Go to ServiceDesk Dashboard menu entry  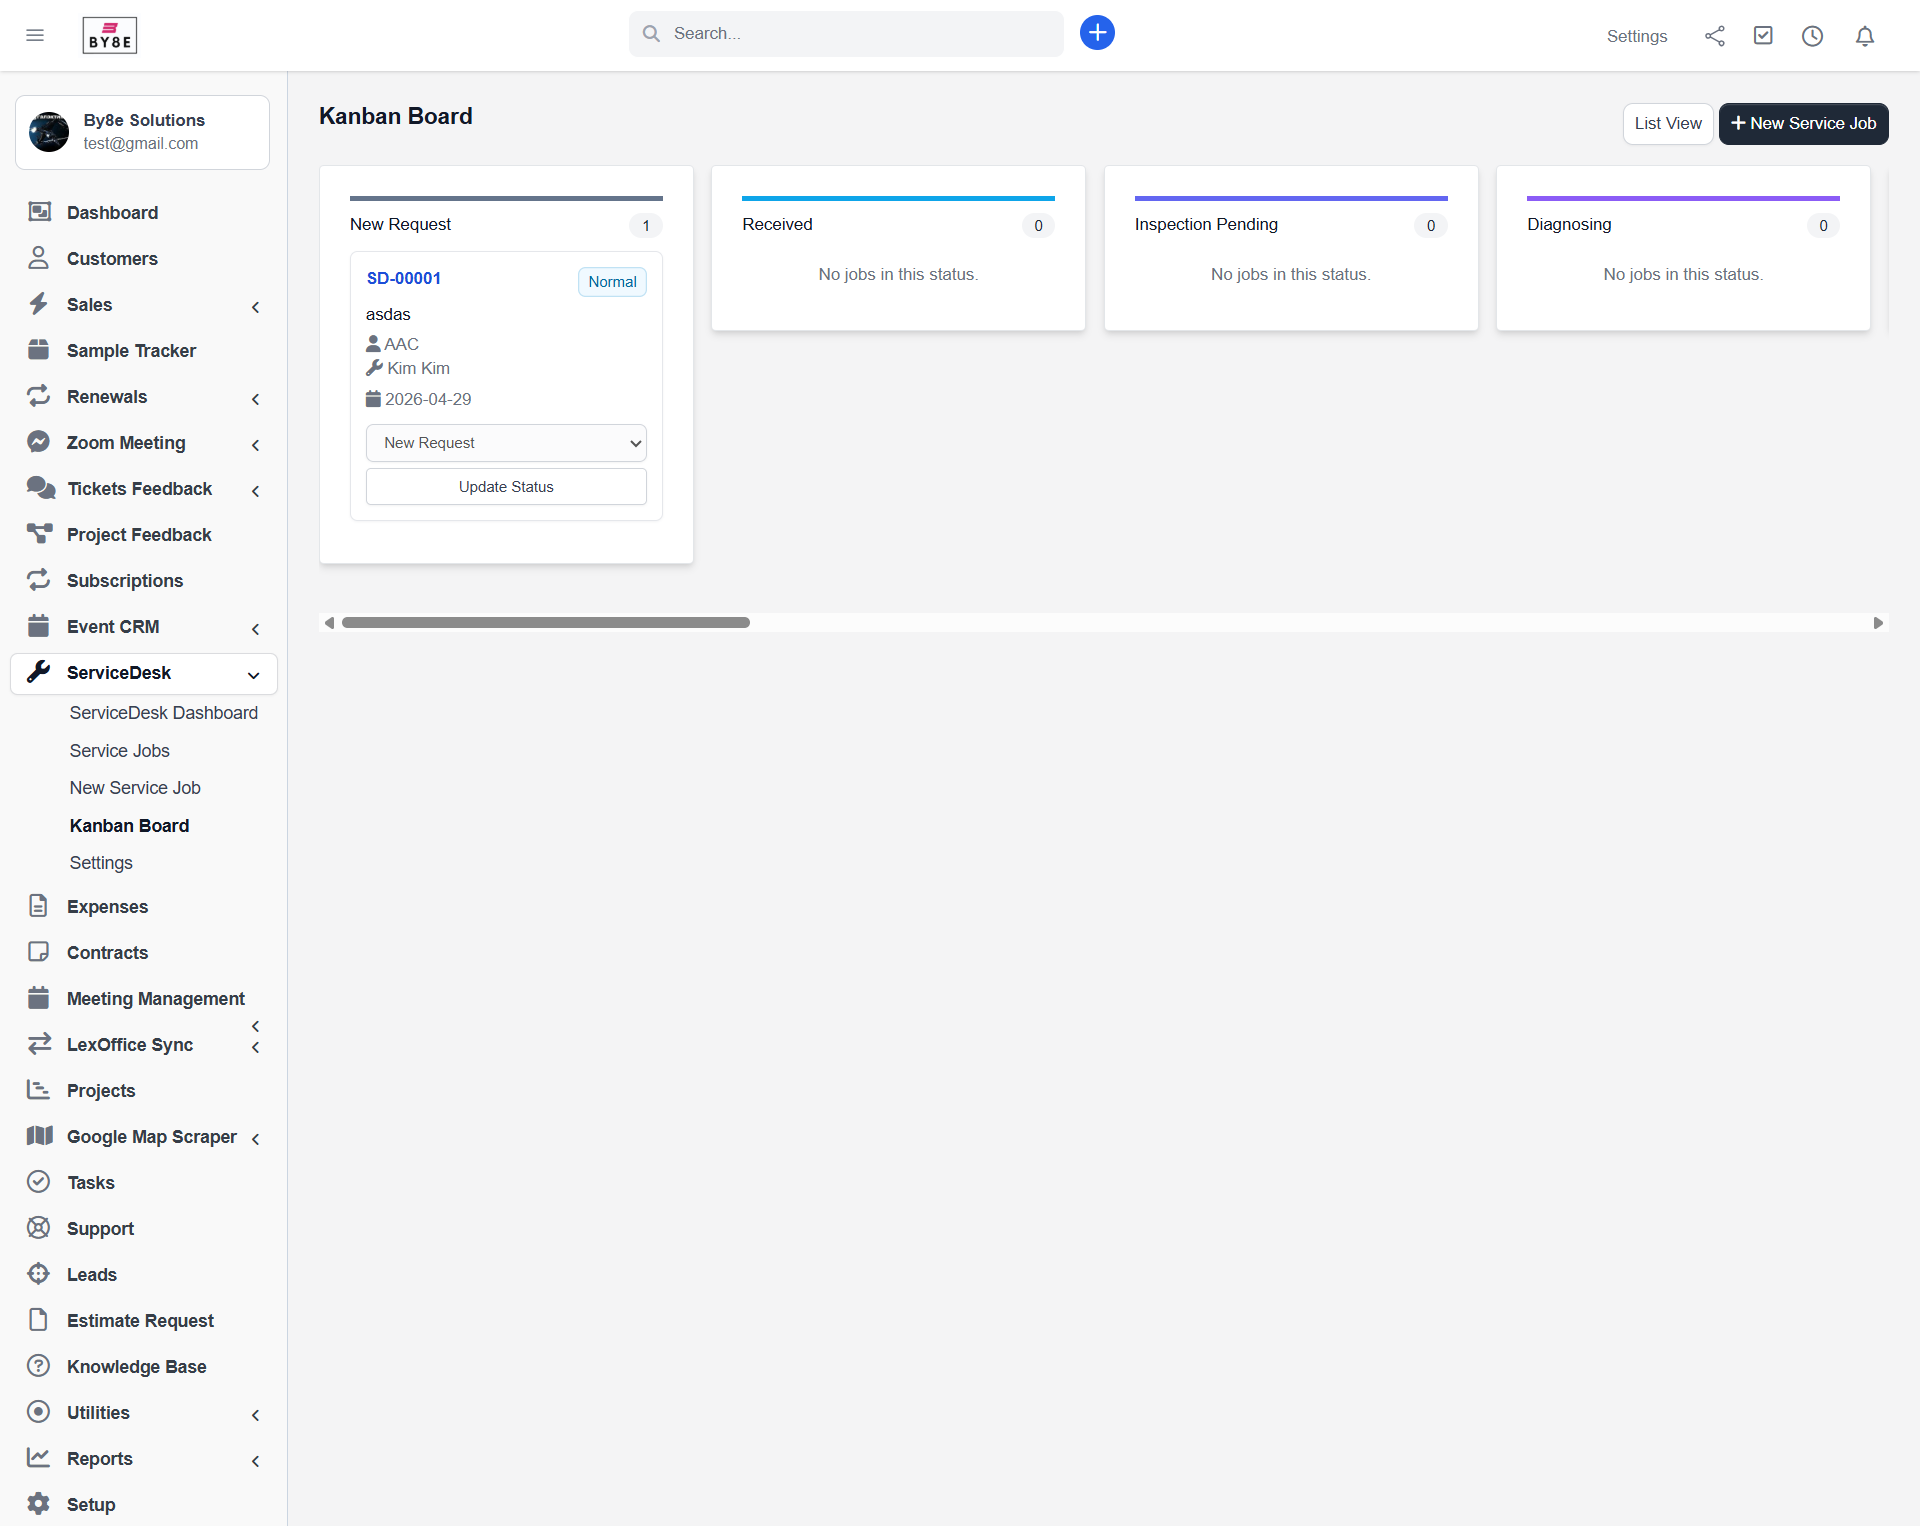click(x=163, y=713)
